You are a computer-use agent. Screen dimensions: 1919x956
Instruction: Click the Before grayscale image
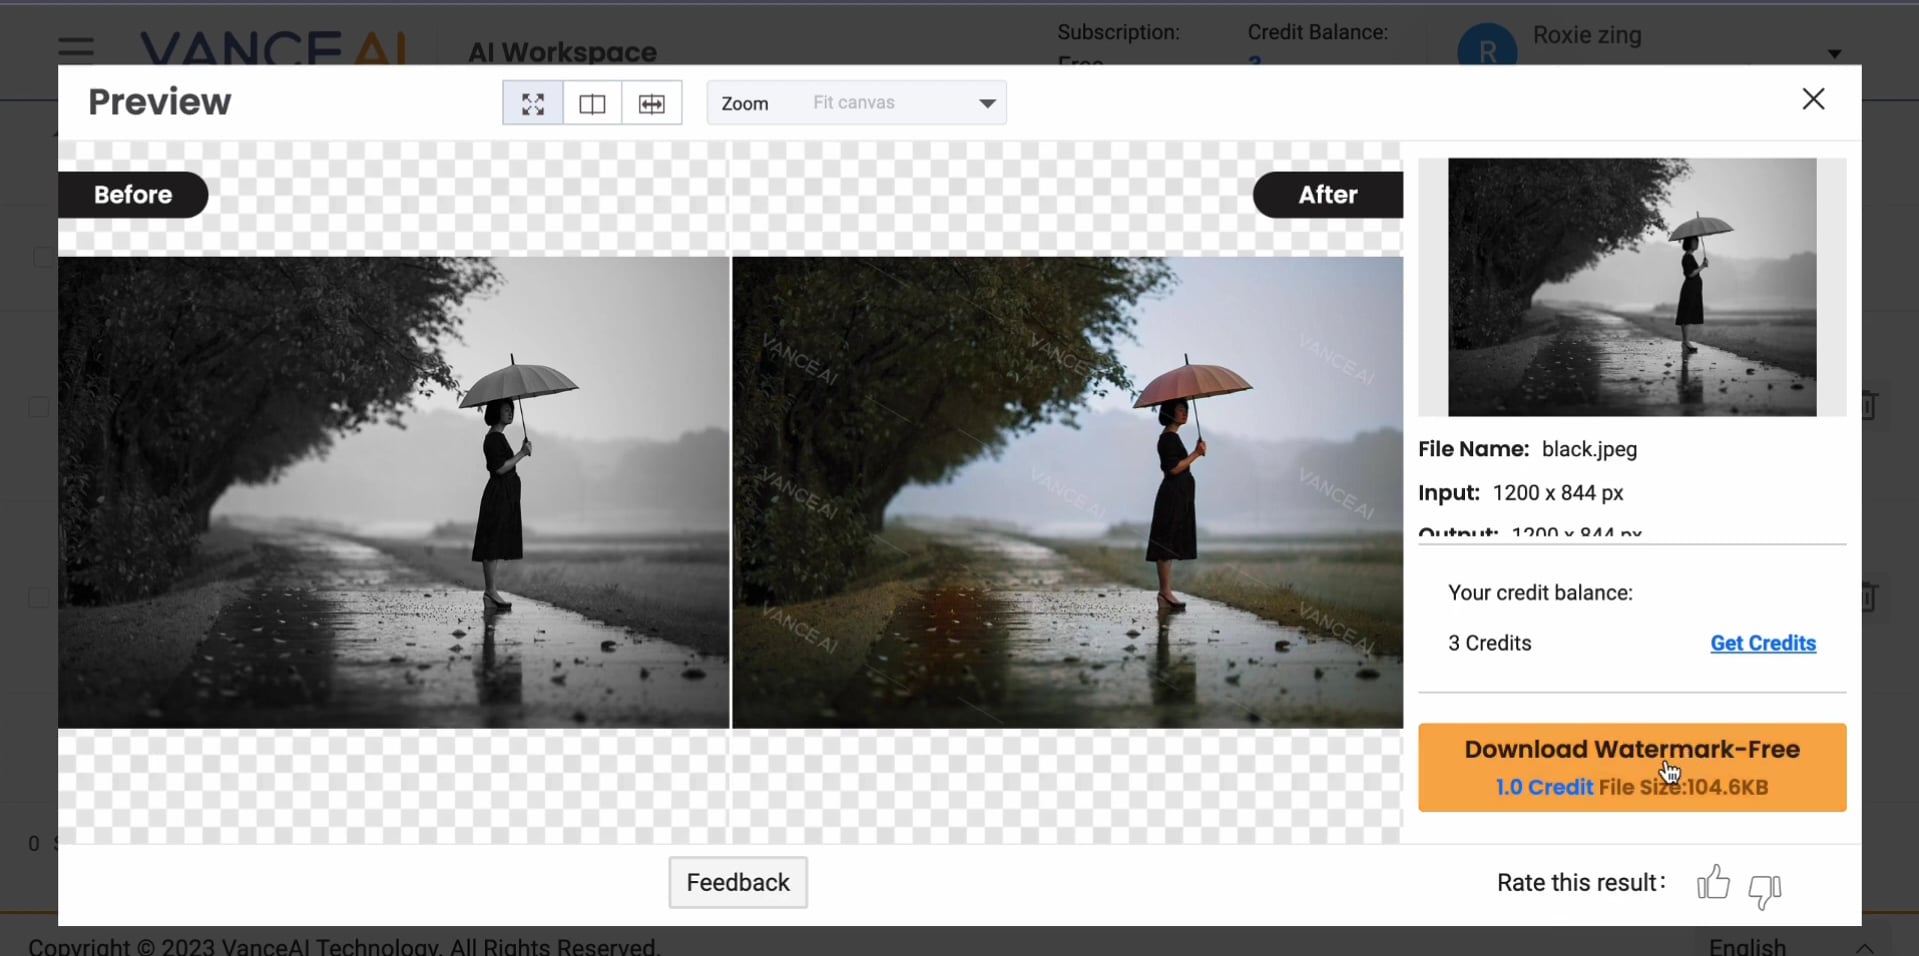tap(394, 492)
